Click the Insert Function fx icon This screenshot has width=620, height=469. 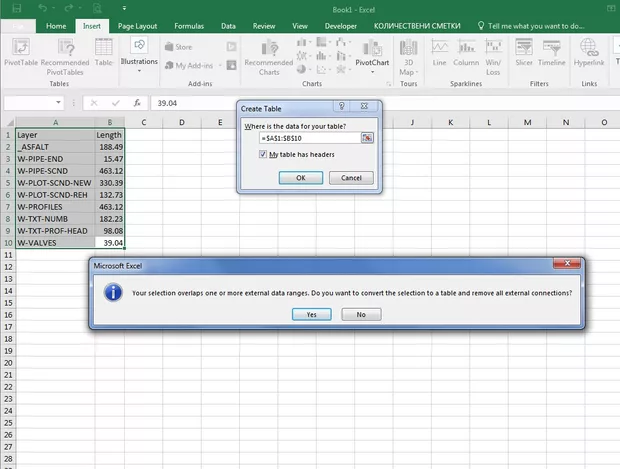tap(137, 102)
